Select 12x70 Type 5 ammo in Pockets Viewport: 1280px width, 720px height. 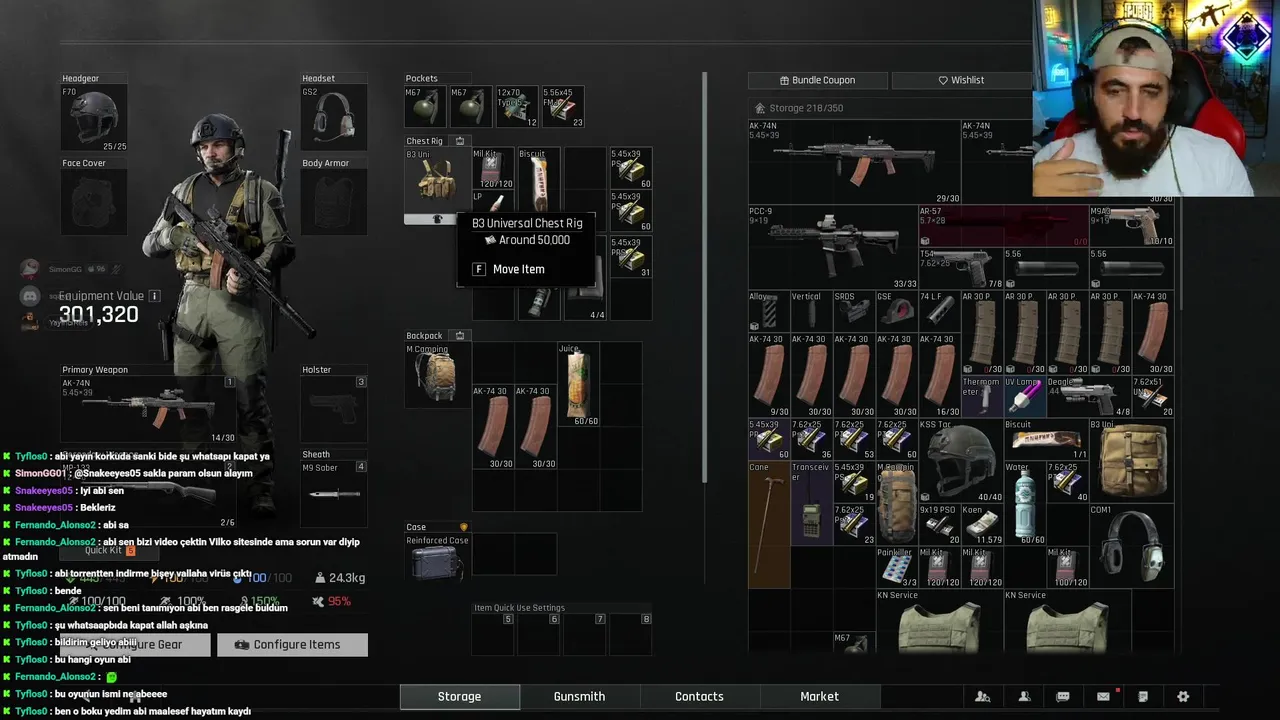point(517,107)
